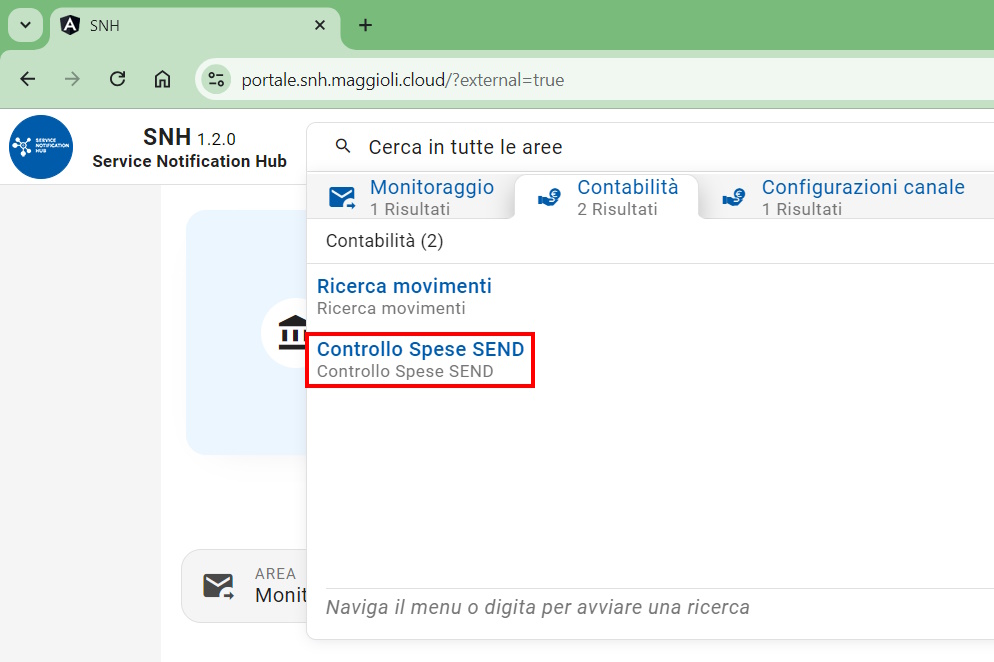Click the AREA card envelope icon
The width and height of the screenshot is (994, 662).
[x=218, y=586]
